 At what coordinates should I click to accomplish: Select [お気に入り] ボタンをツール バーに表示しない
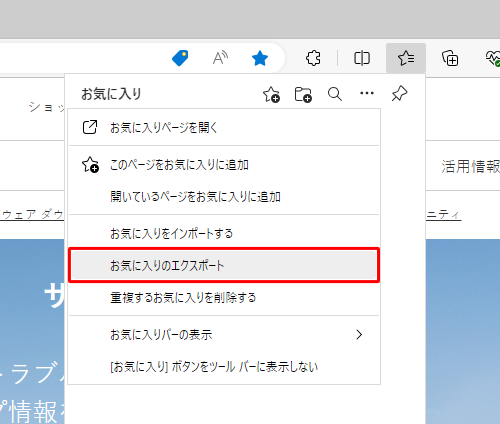click(x=224, y=367)
